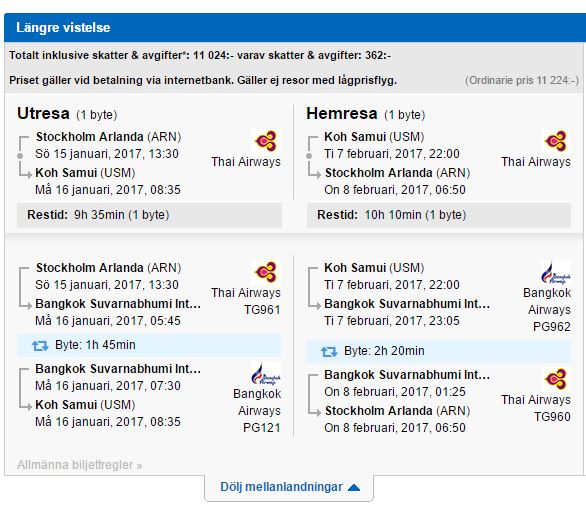
Task: Click Thai Airways logo in Hemresa summary
Action: pyautogui.click(x=556, y=141)
